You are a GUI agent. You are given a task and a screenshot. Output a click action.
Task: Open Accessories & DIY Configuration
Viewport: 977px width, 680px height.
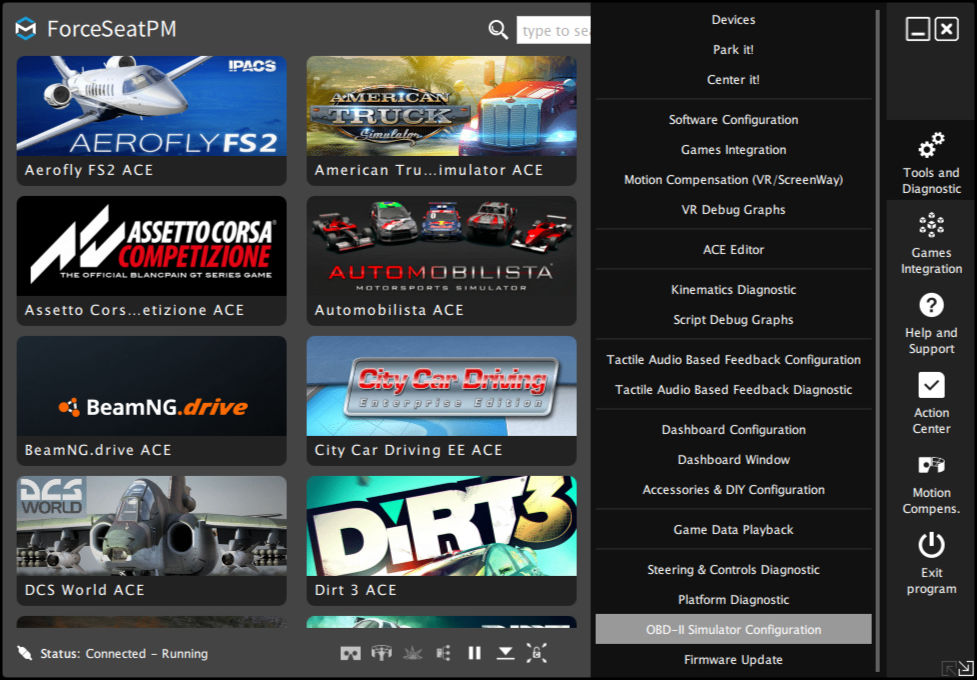point(733,489)
